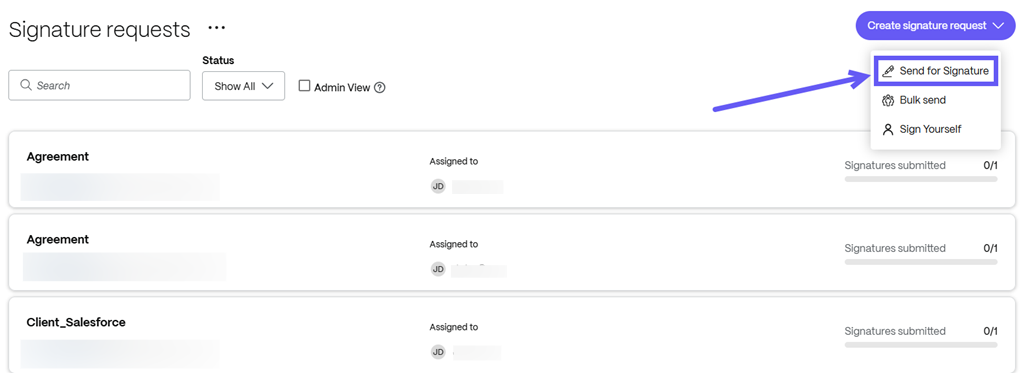Open the Client_Salesforce signature request
The width and height of the screenshot is (1030, 373).
click(512, 335)
